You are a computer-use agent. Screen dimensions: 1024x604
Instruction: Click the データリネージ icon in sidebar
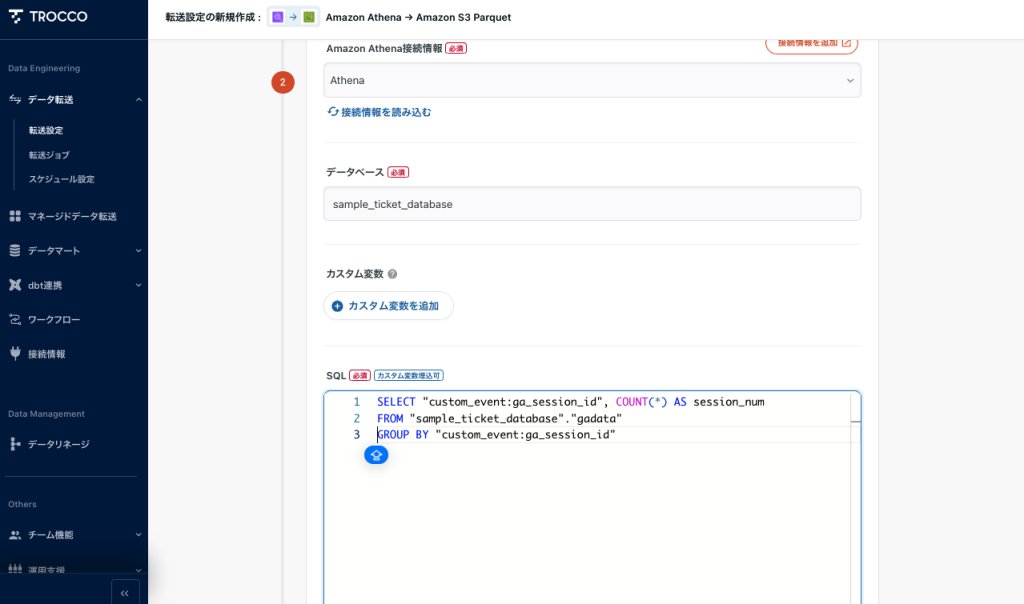click(15, 444)
